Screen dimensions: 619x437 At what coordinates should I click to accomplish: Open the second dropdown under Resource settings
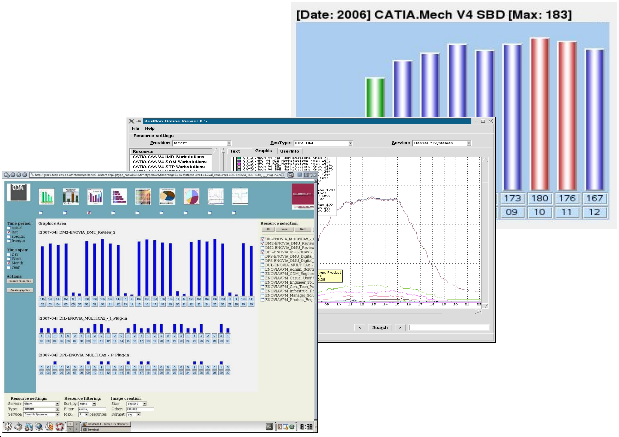(x=41, y=409)
